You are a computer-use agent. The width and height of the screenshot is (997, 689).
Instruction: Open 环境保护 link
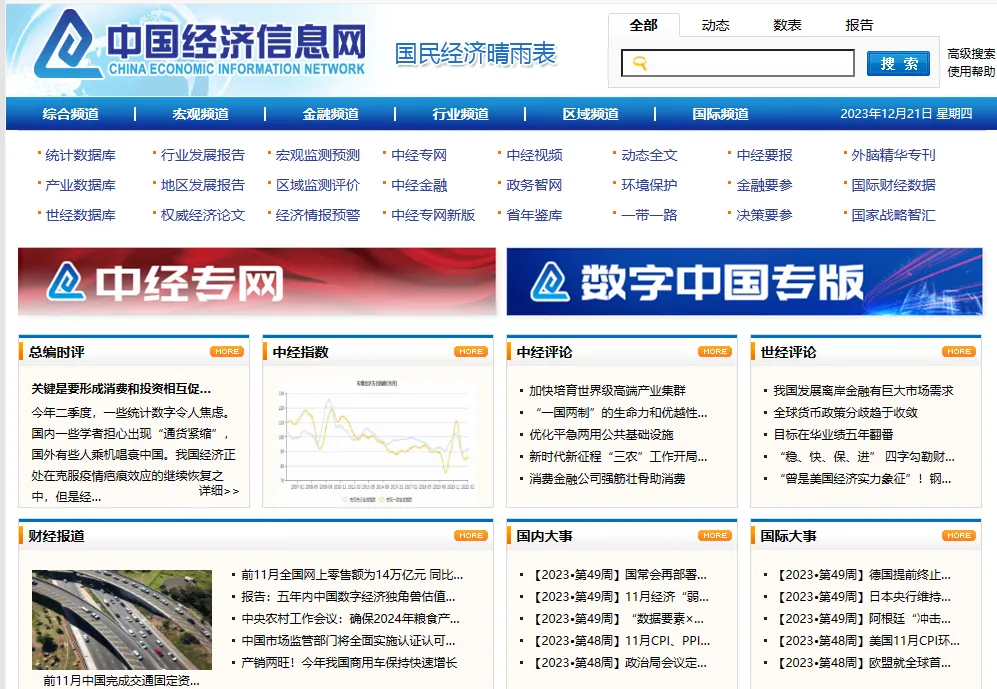coord(649,185)
